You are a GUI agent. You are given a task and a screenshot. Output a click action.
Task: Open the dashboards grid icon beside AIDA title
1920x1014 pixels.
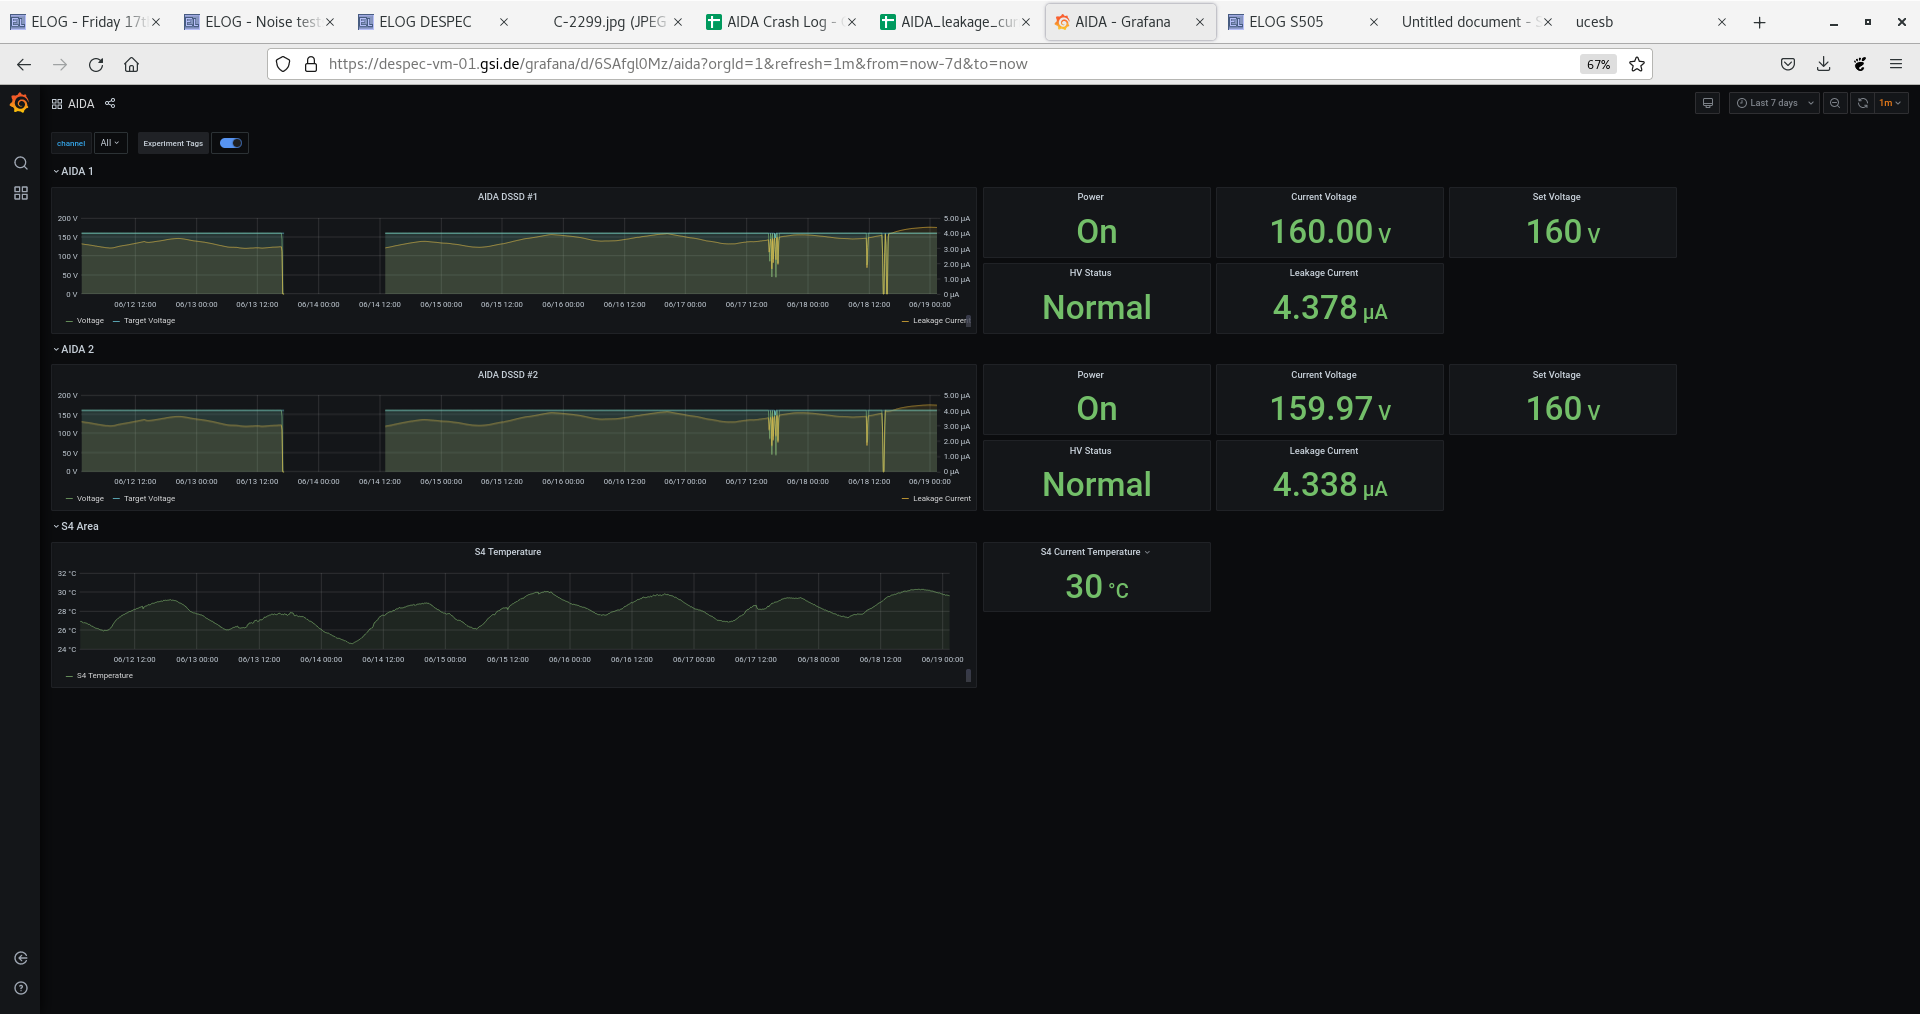tap(57, 104)
